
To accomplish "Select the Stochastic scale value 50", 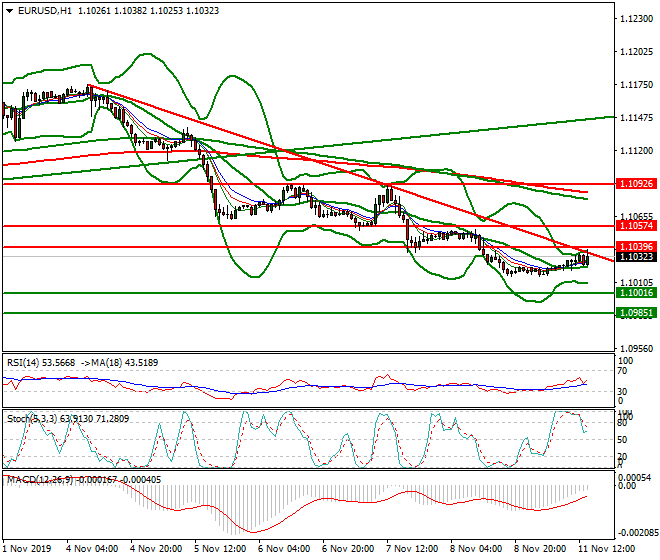I will pyautogui.click(x=622, y=440).
